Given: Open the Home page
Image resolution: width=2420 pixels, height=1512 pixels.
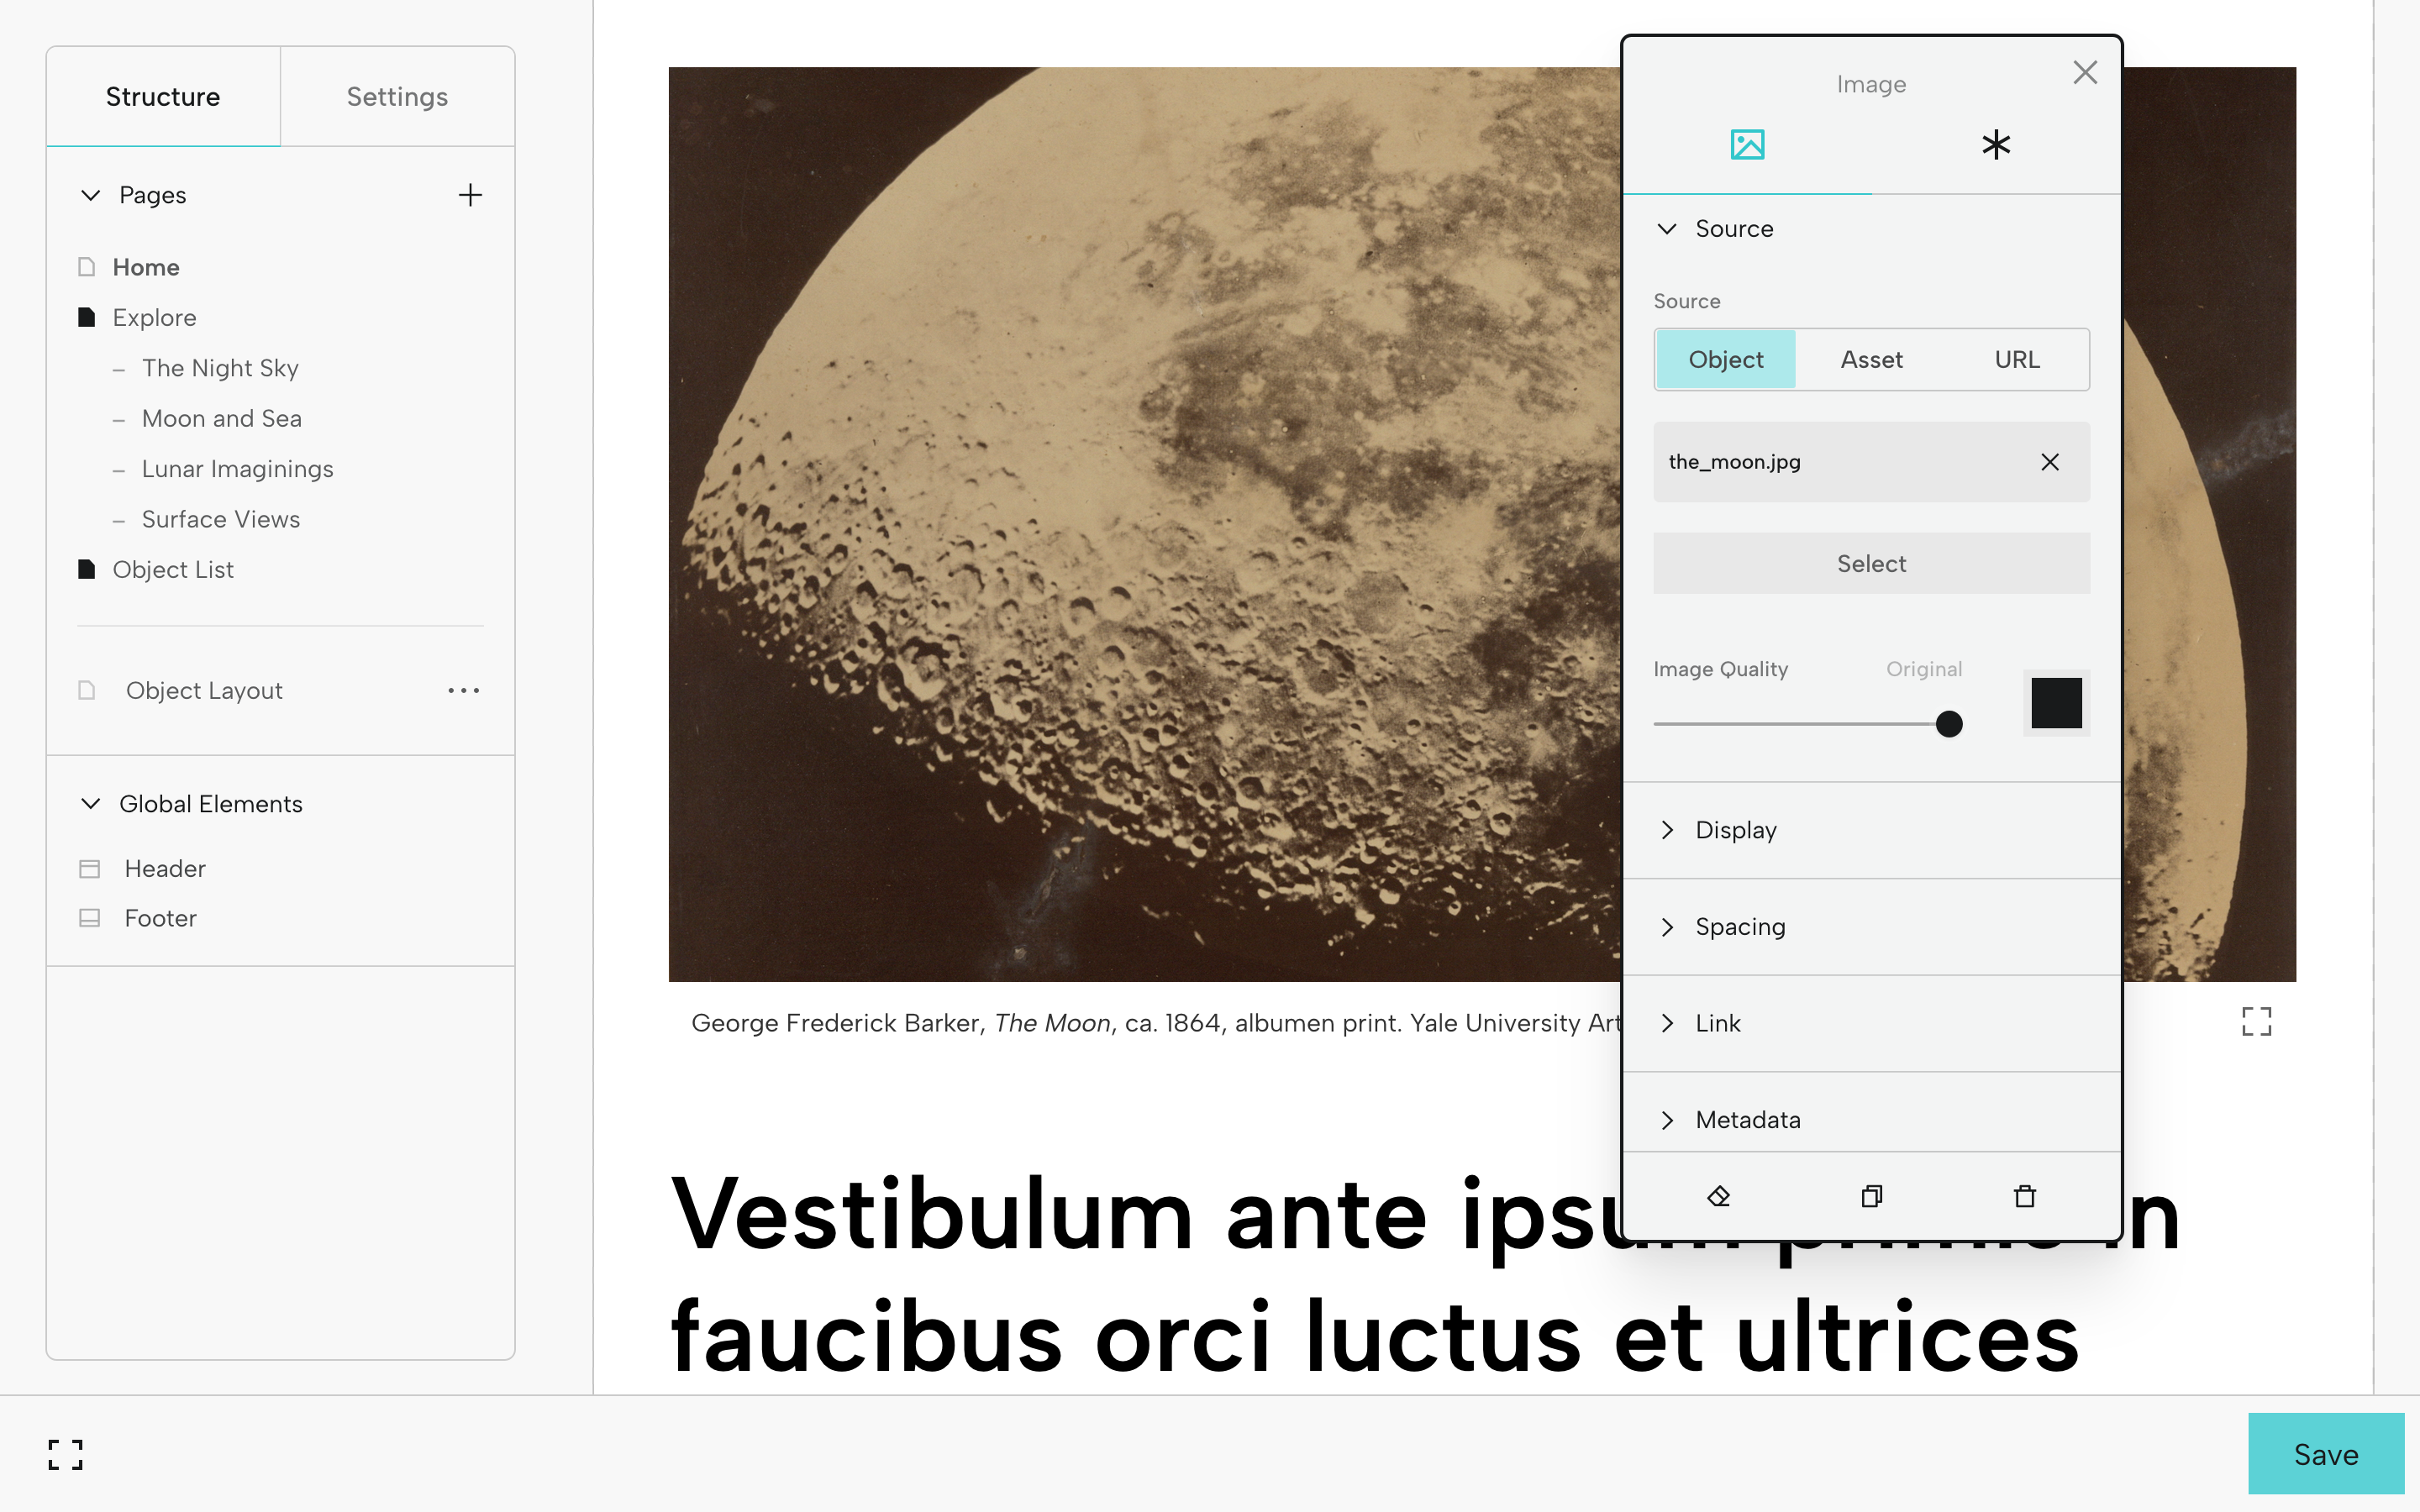Looking at the screenshot, I should tap(146, 267).
